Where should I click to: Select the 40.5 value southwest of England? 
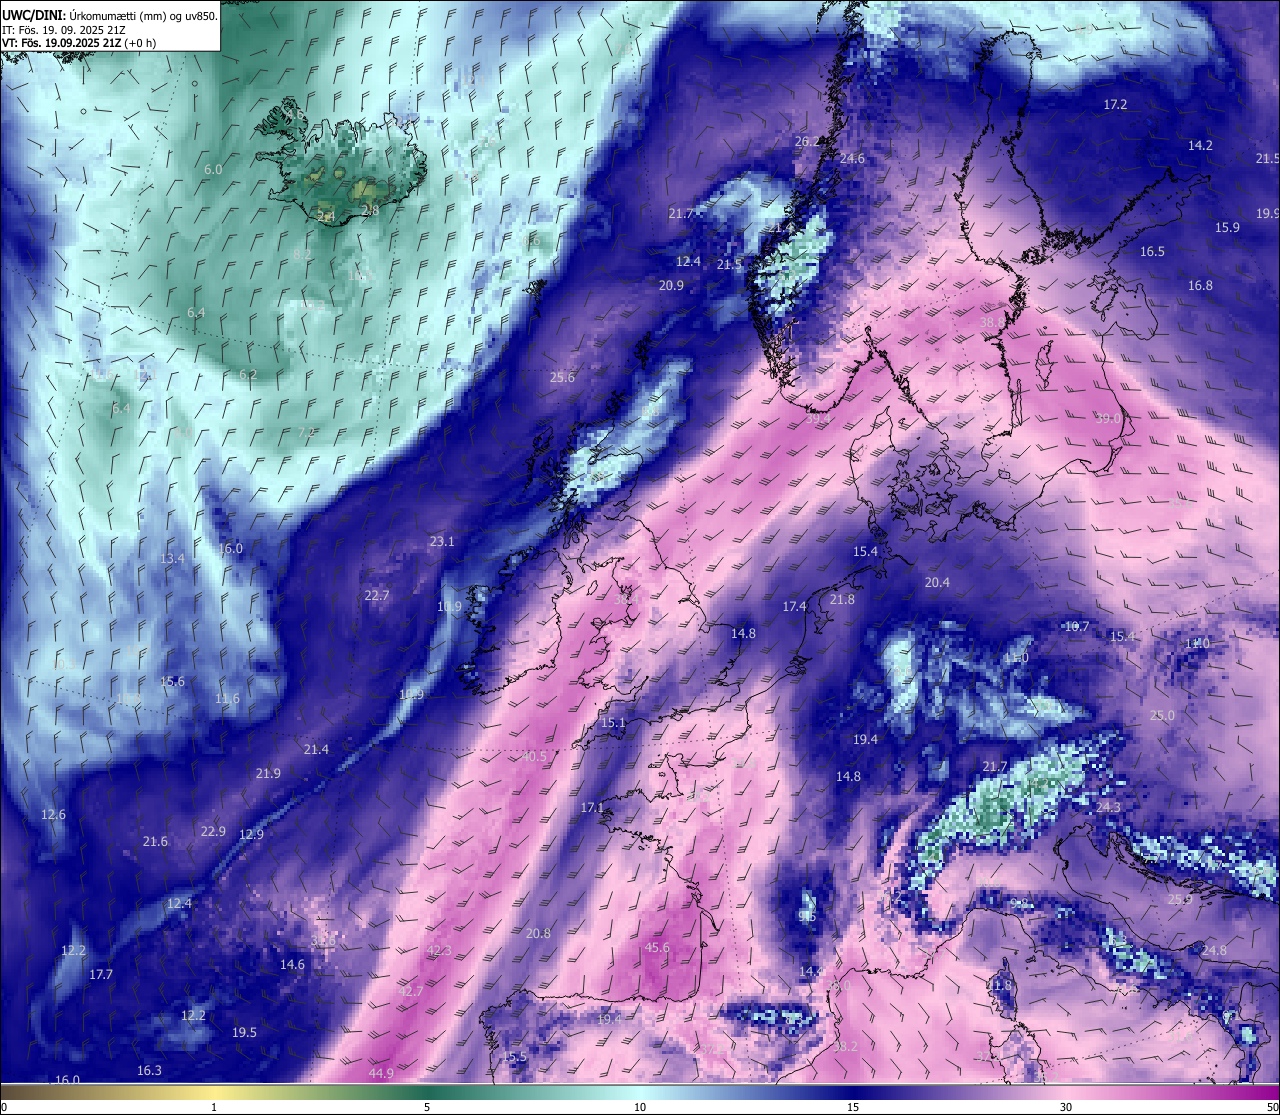coord(534,757)
